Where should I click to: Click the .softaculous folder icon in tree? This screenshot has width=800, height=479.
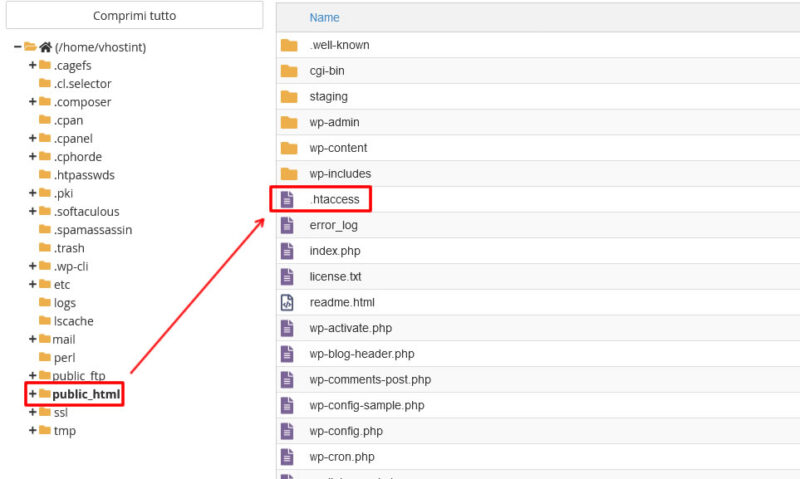pyautogui.click(x=45, y=211)
